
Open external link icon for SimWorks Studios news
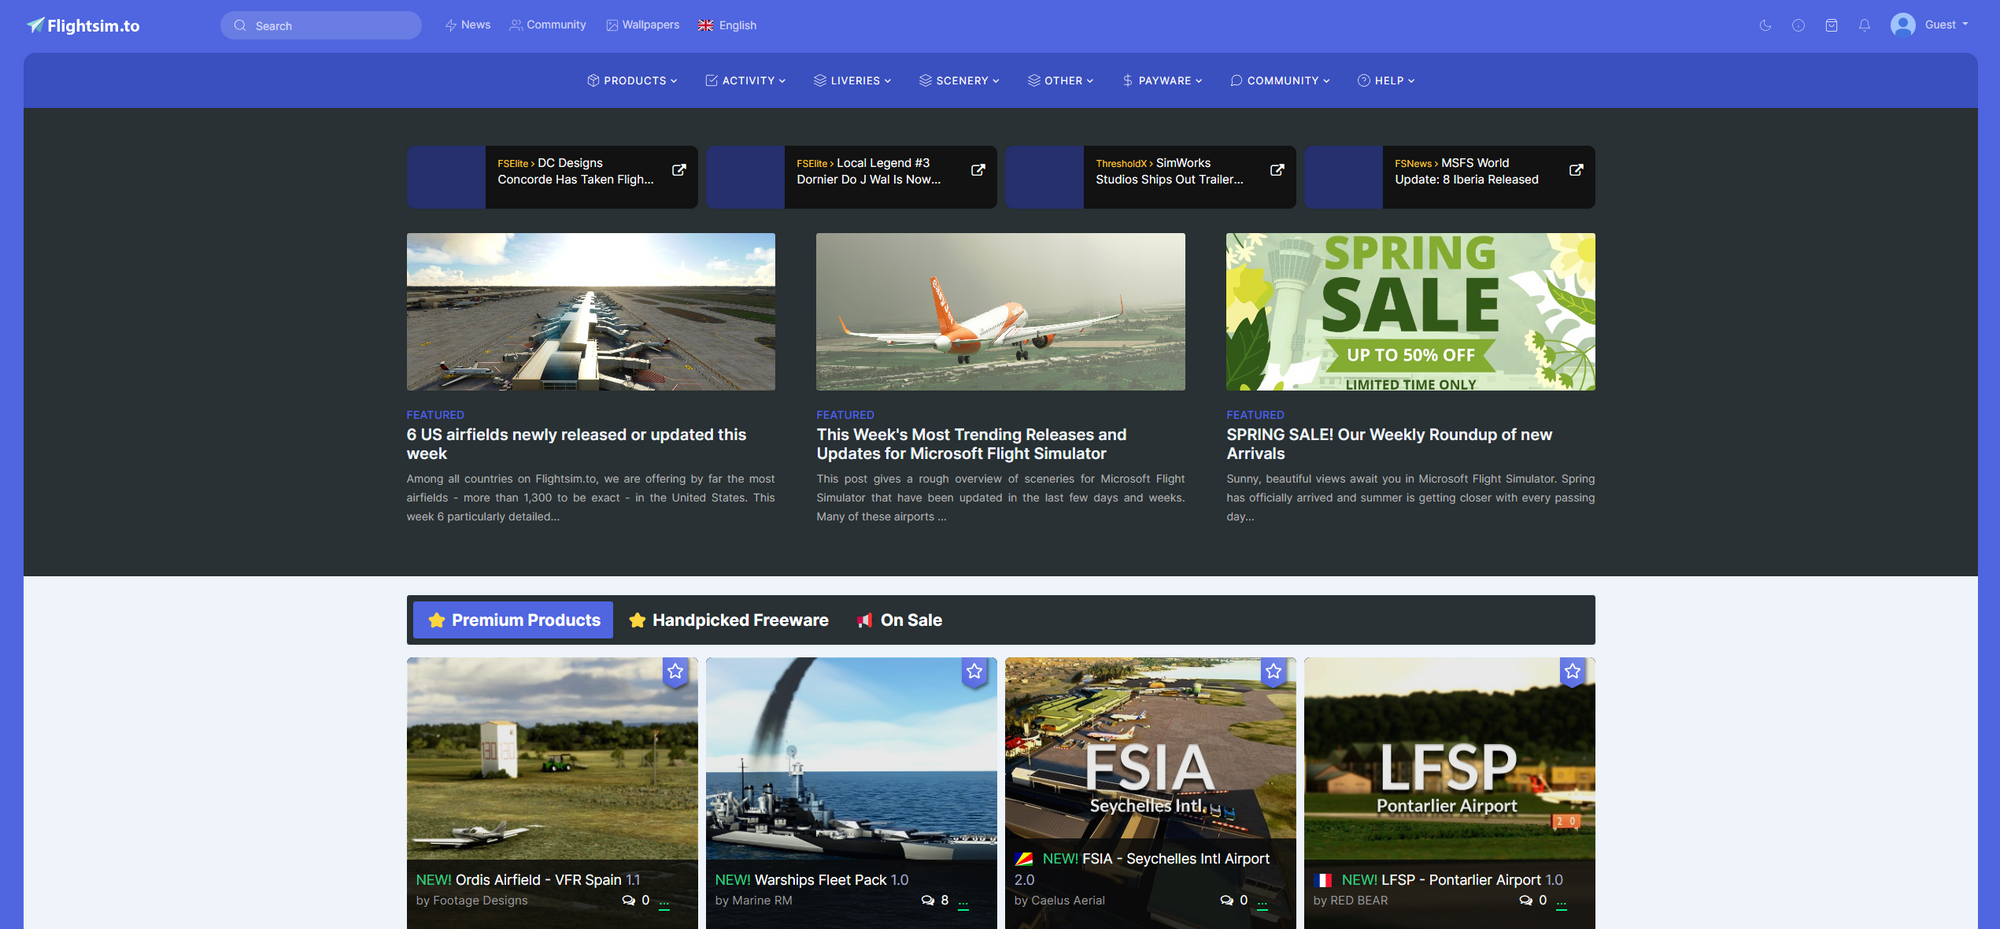[1277, 170]
